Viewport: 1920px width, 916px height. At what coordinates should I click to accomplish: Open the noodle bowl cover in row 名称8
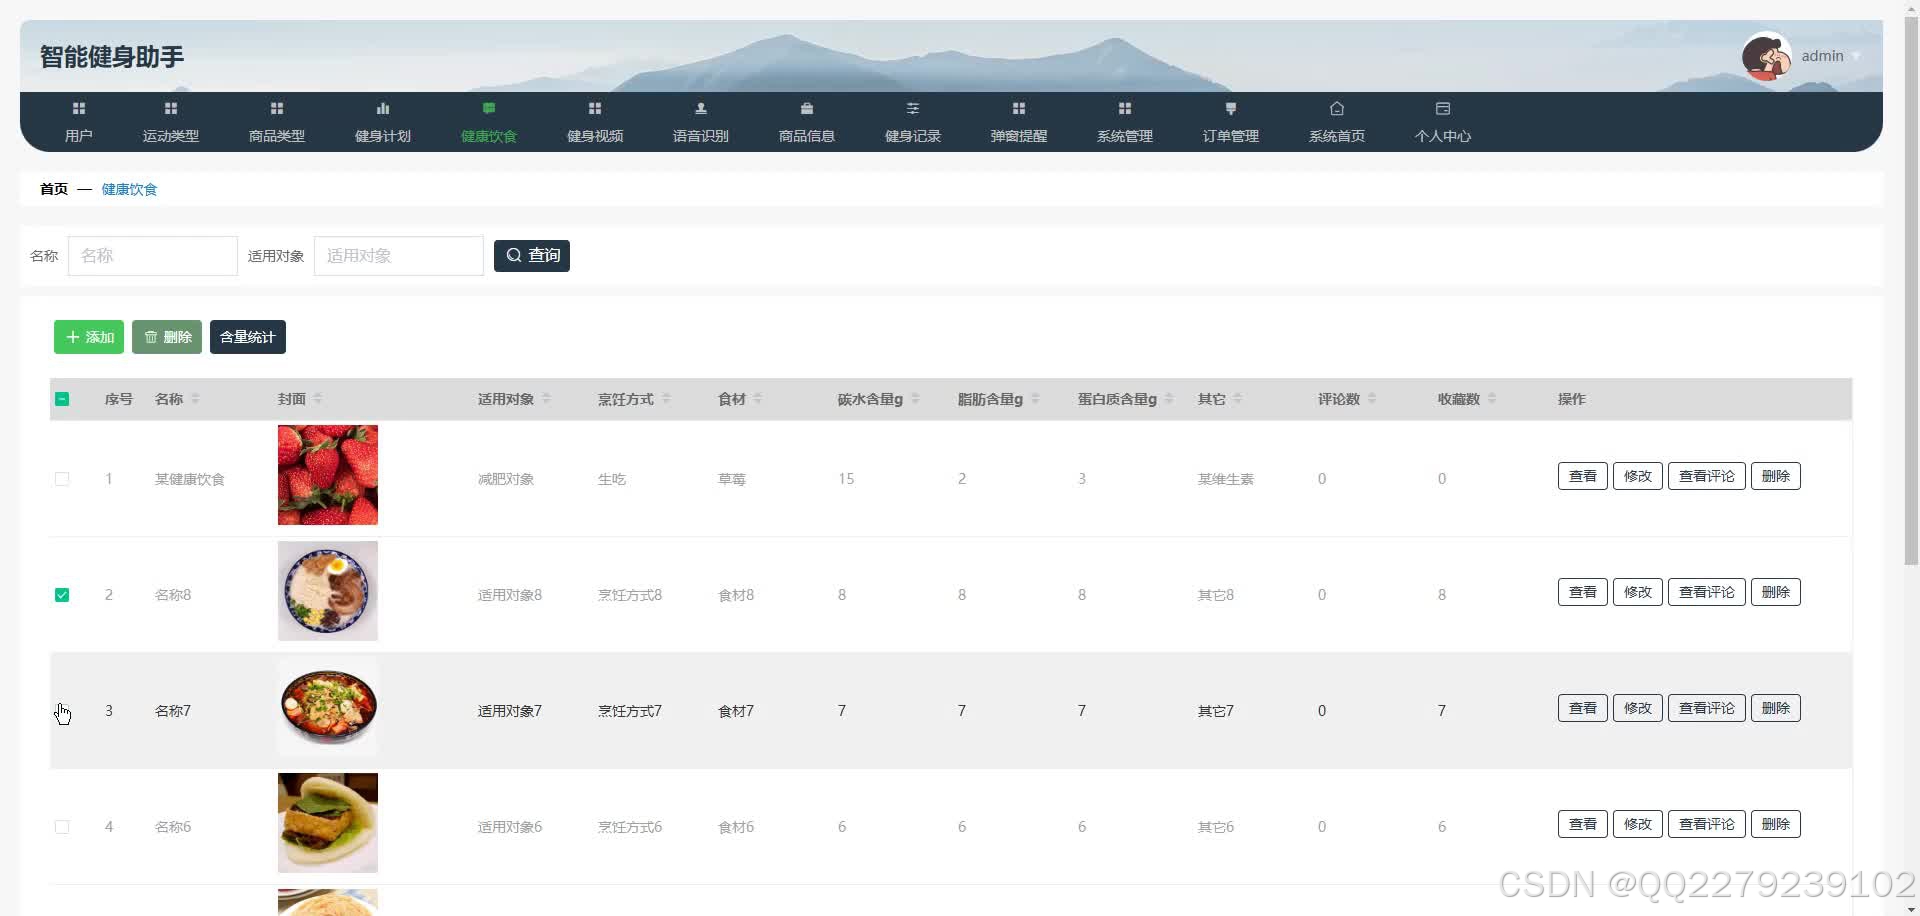[328, 591]
